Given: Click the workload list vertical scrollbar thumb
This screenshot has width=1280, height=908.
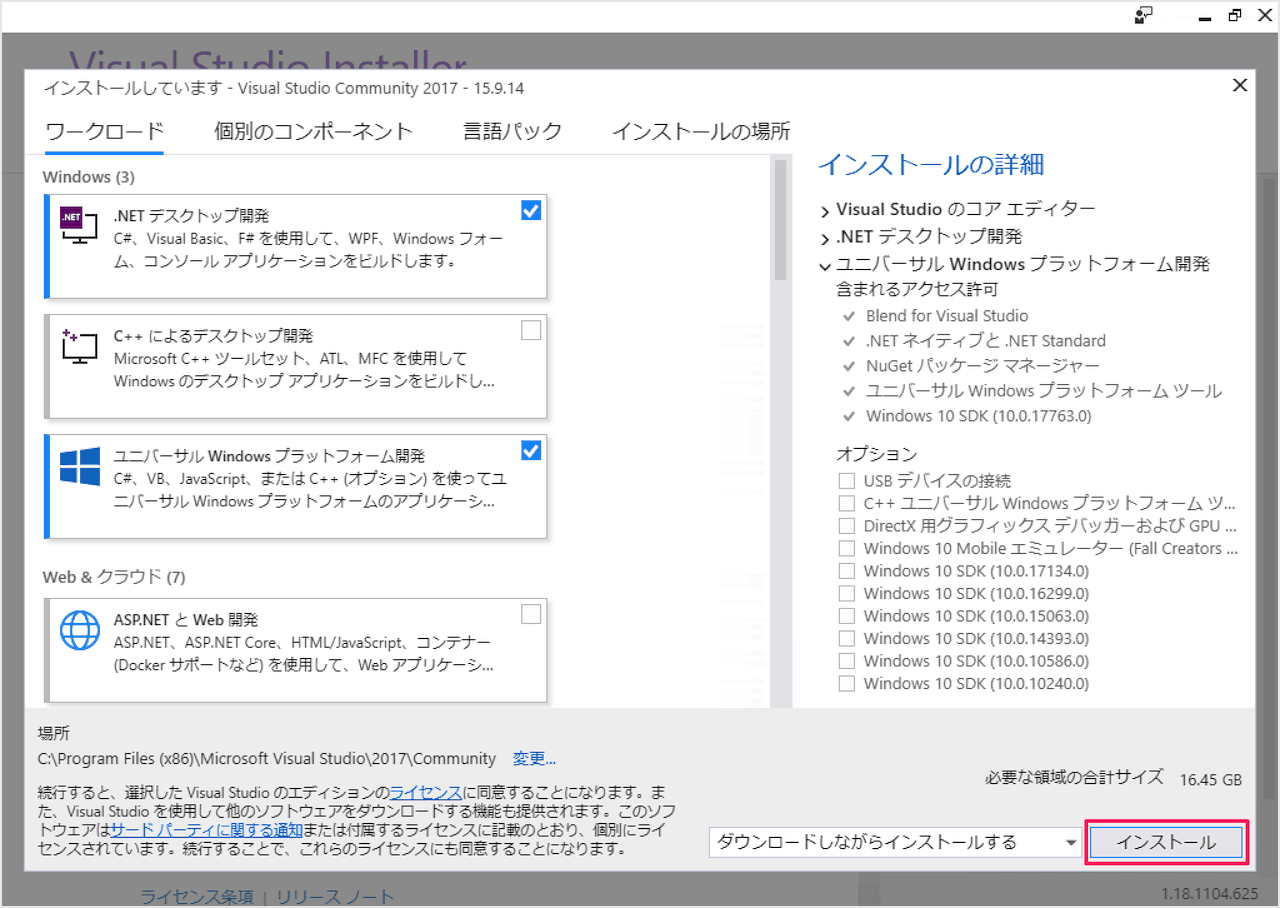Looking at the screenshot, I should click(780, 219).
